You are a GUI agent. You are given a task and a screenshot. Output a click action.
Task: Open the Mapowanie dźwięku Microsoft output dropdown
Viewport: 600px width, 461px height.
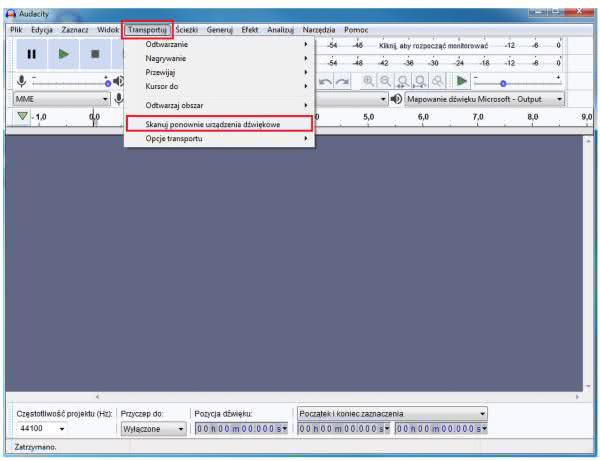pos(559,99)
